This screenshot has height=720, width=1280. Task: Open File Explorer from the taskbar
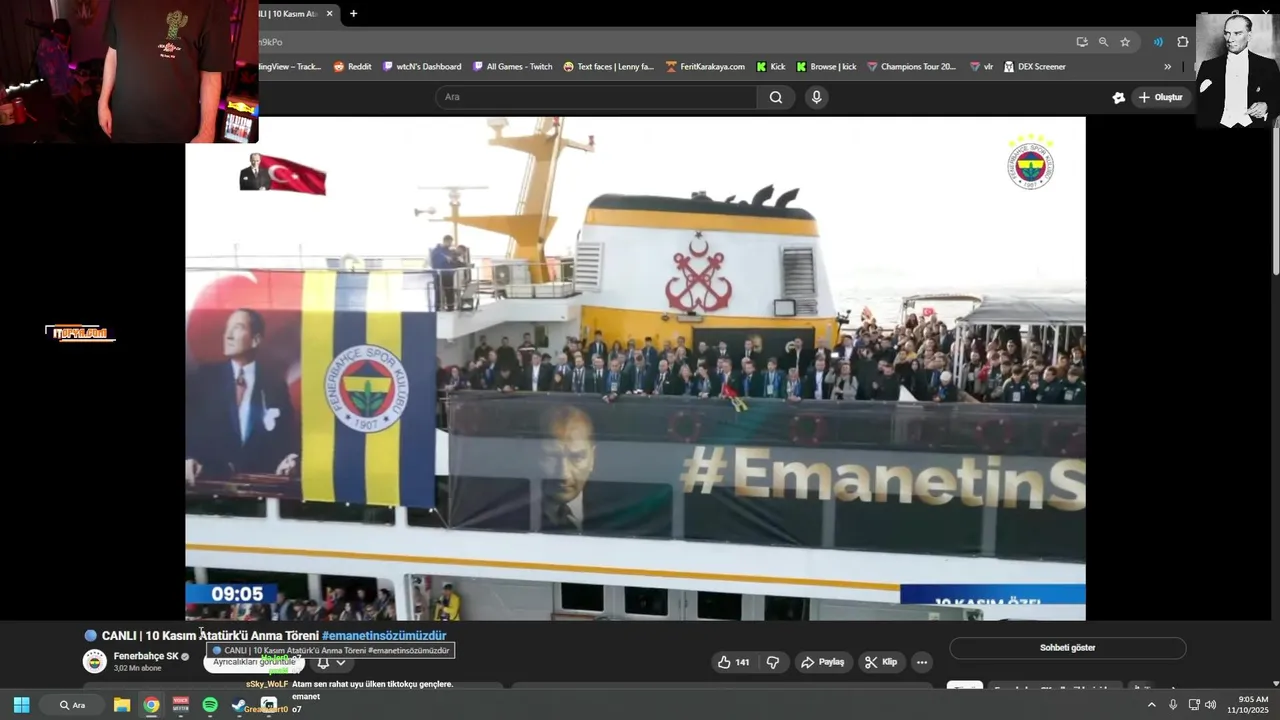click(122, 705)
